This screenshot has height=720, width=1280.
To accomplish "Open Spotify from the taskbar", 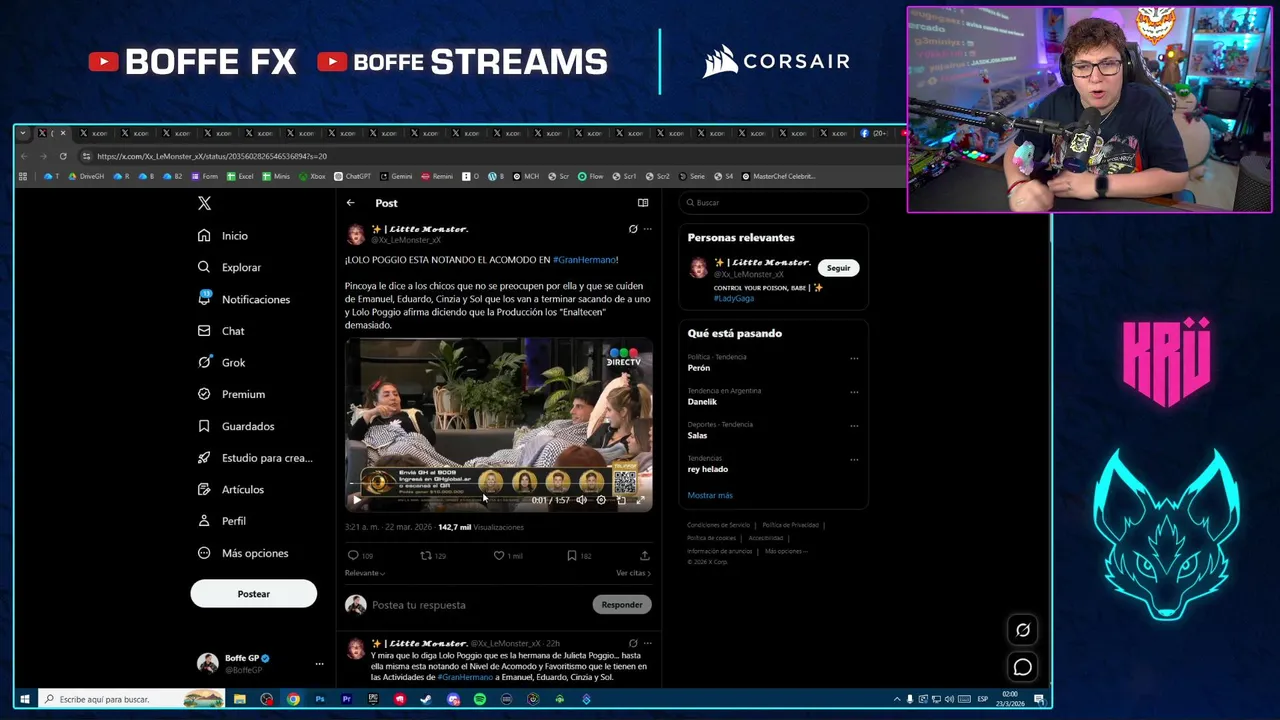I will (480, 699).
